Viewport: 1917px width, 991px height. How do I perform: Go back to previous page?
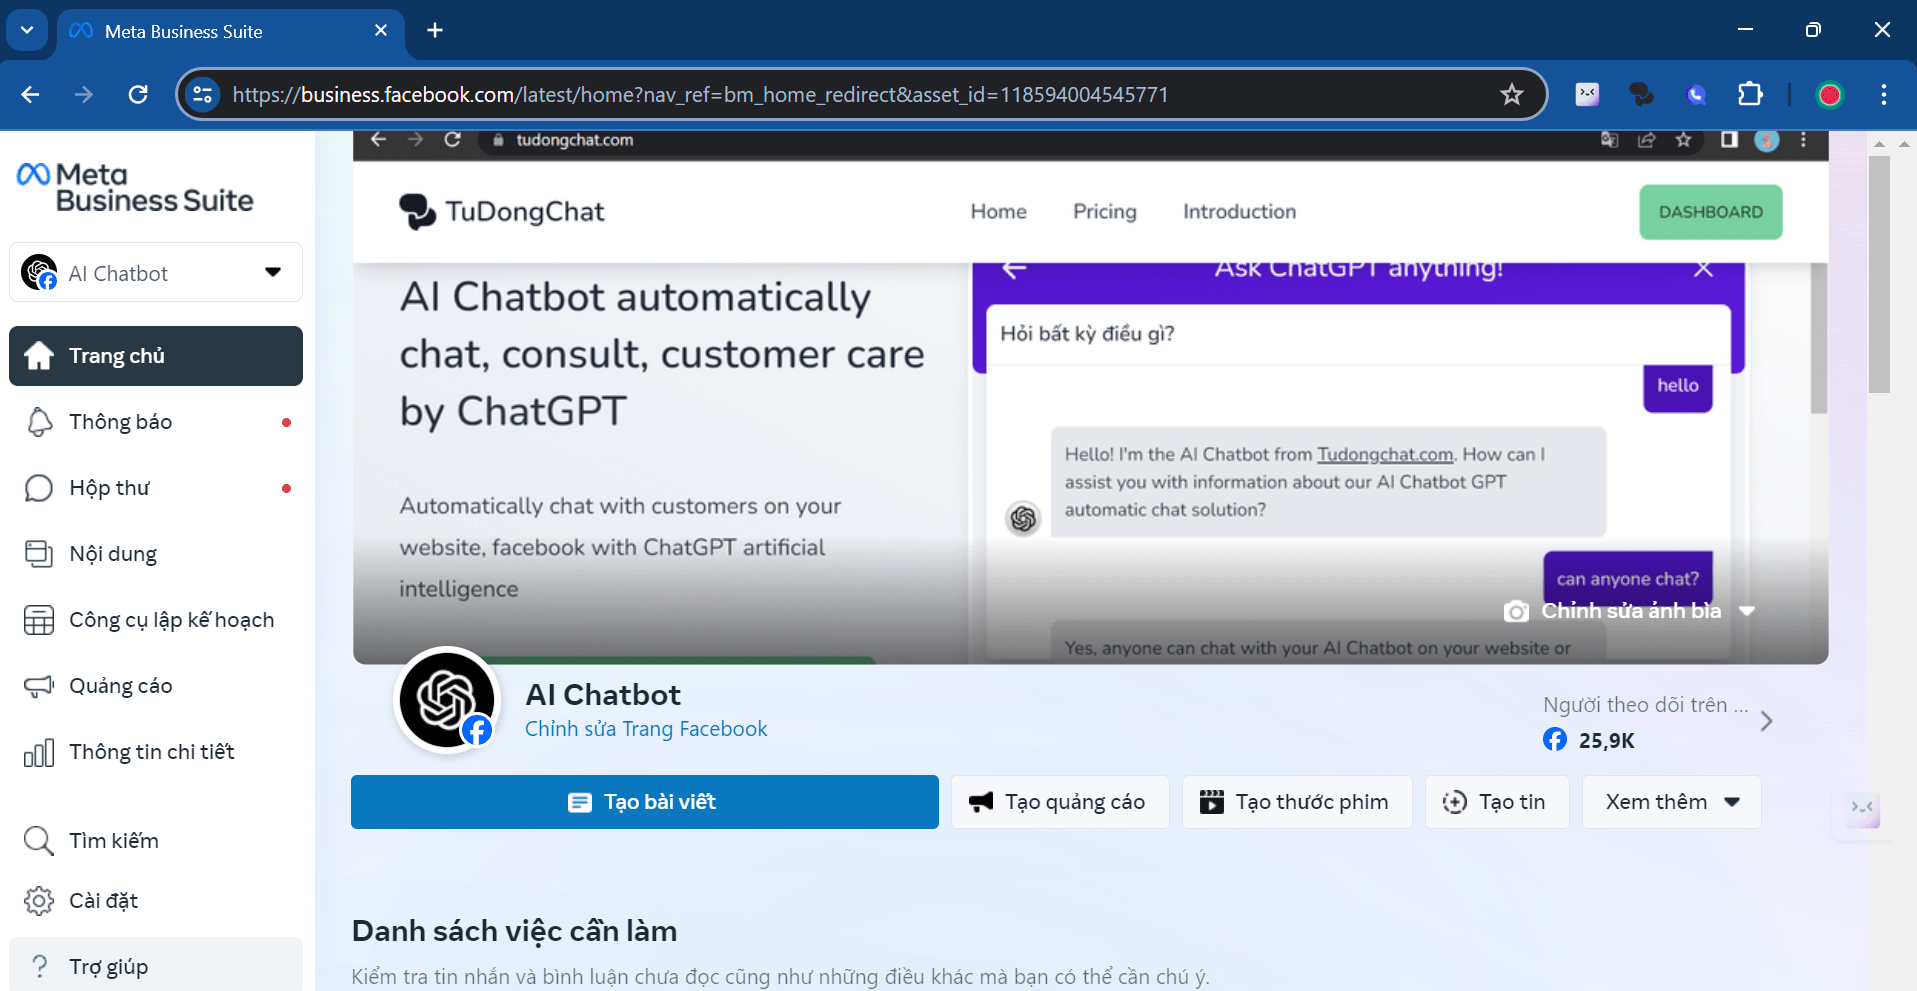point(31,95)
